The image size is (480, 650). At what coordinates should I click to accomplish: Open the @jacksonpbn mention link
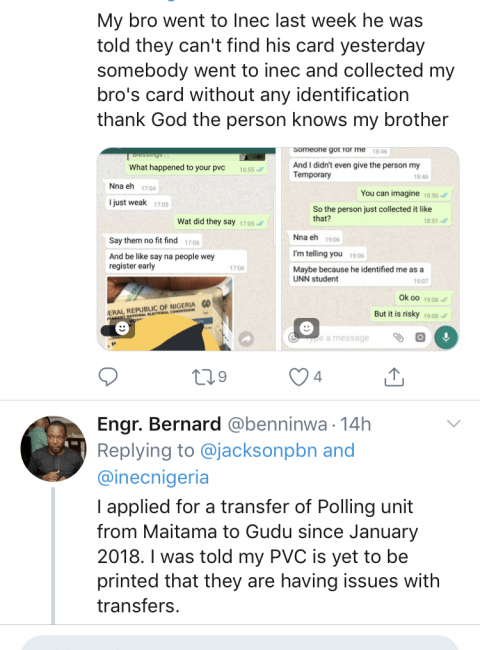258,450
